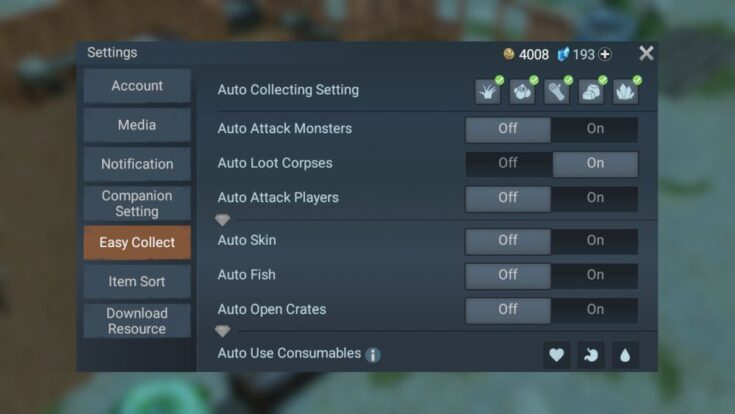Viewport: 735px width, 414px height.
Task: Select the water drop thirst consumable icon
Action: [625, 355]
